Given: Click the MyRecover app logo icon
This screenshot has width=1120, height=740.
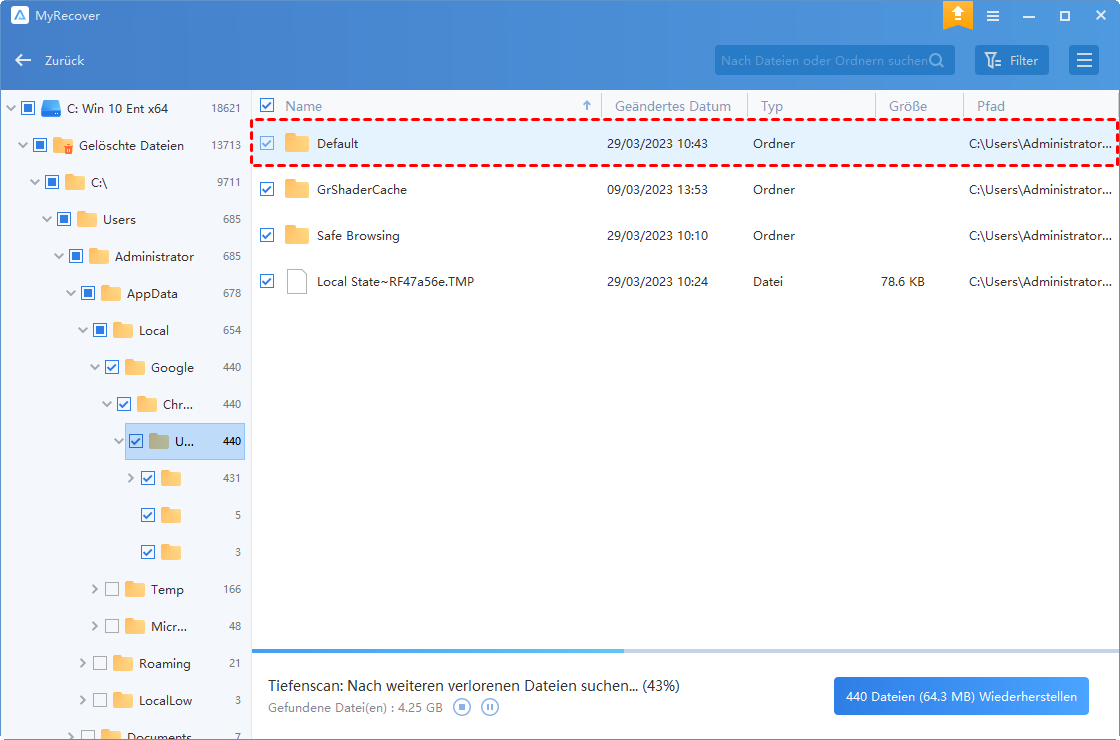Looking at the screenshot, I should [x=20, y=16].
